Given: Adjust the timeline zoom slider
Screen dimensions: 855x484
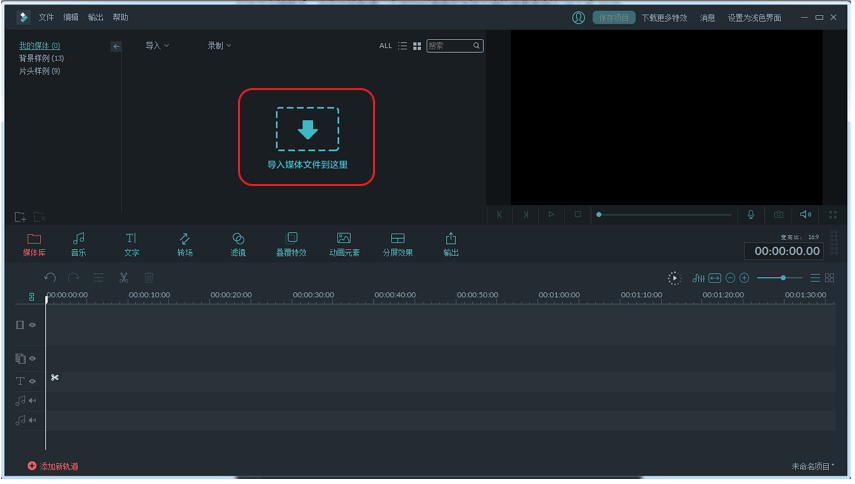Looking at the screenshot, I should pyautogui.click(x=780, y=278).
